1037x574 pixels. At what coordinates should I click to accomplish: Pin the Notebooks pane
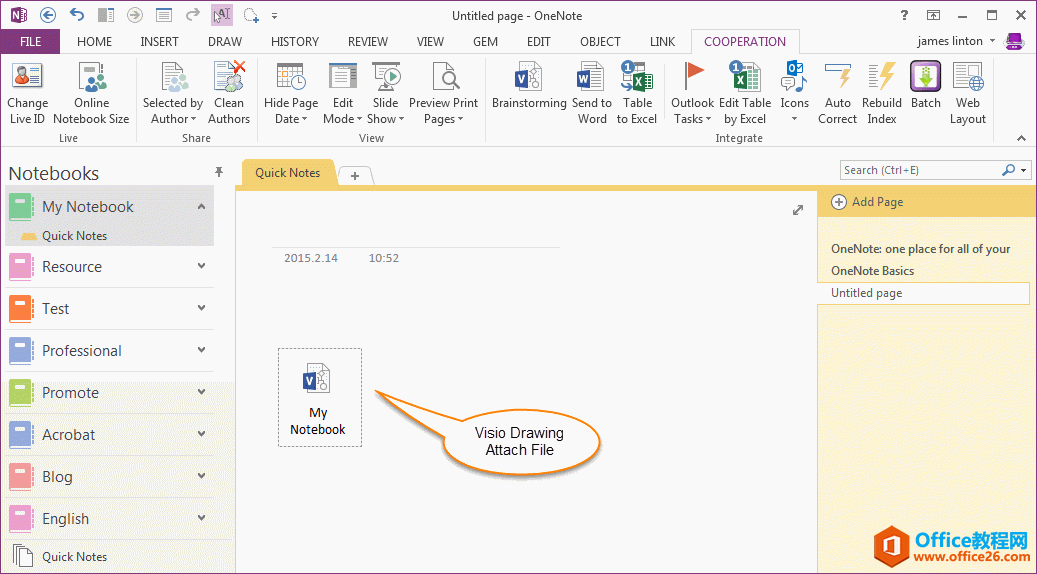point(219,172)
